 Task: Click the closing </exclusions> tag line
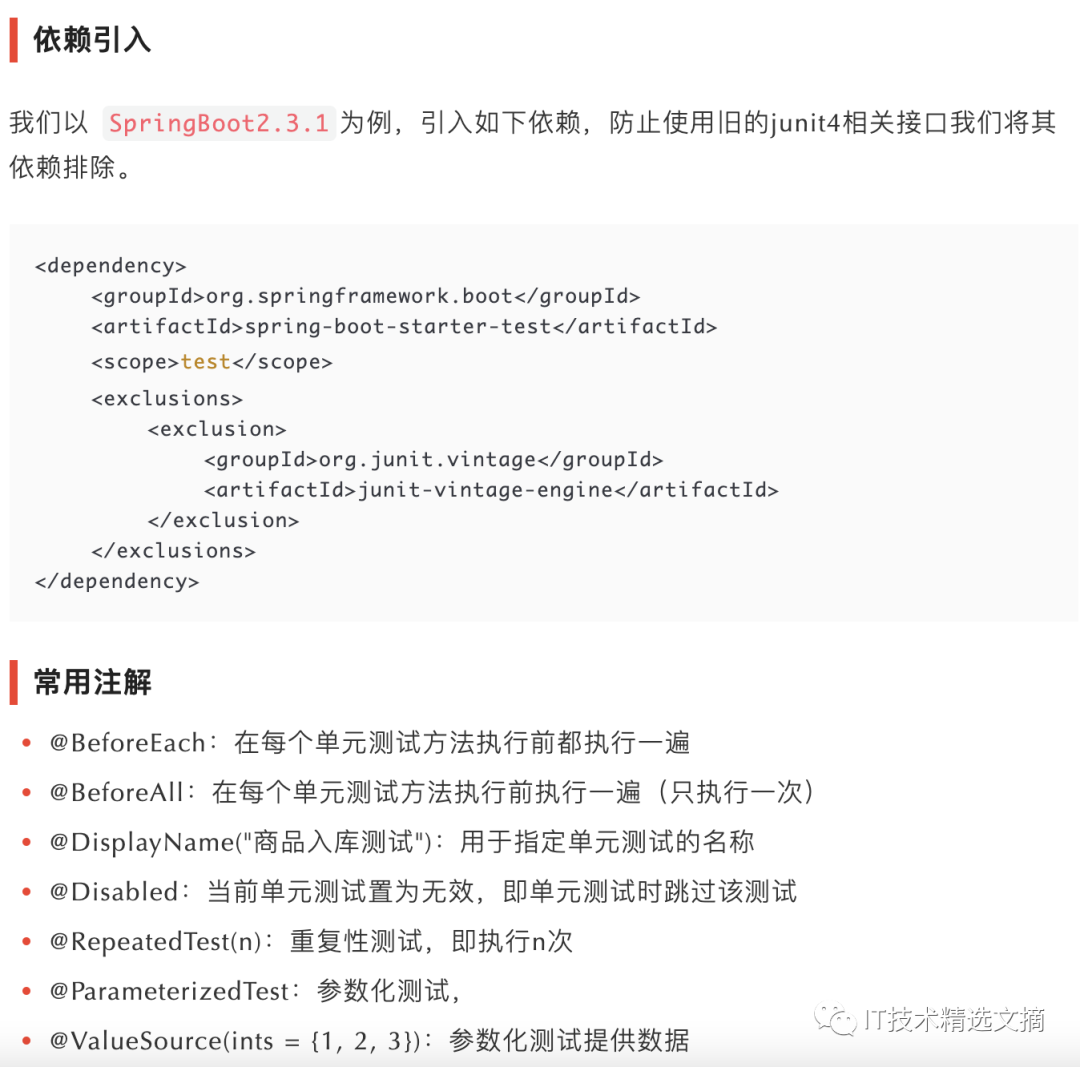tap(174, 551)
